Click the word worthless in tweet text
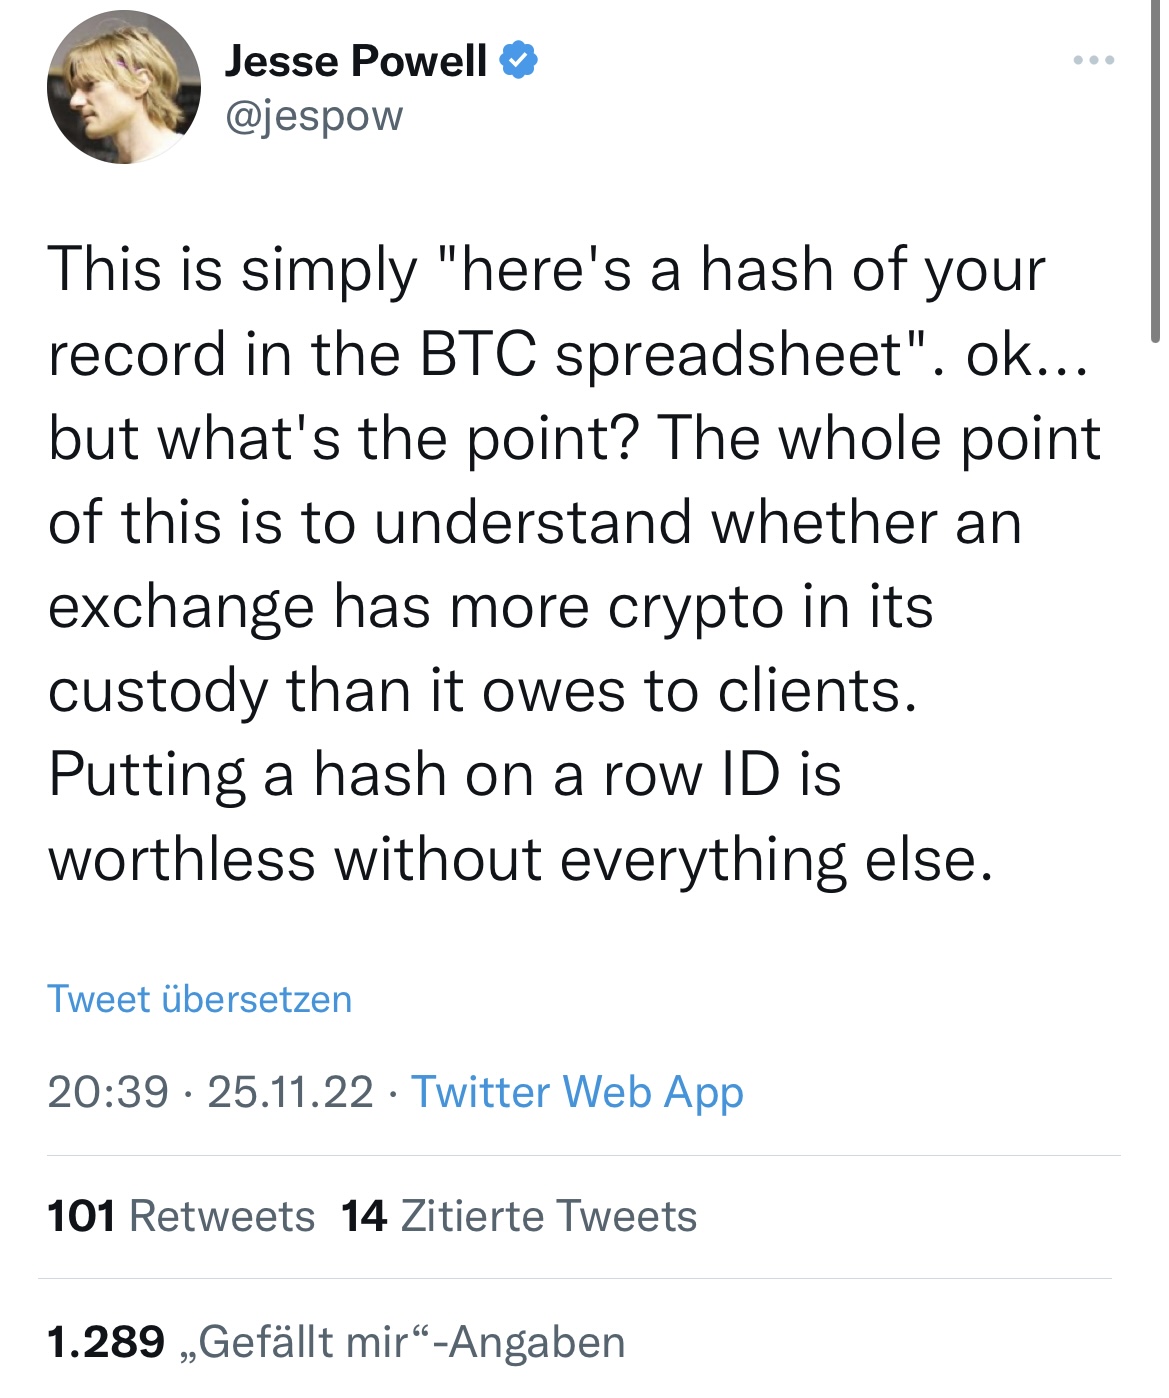The height and width of the screenshot is (1398, 1169). tap(182, 859)
